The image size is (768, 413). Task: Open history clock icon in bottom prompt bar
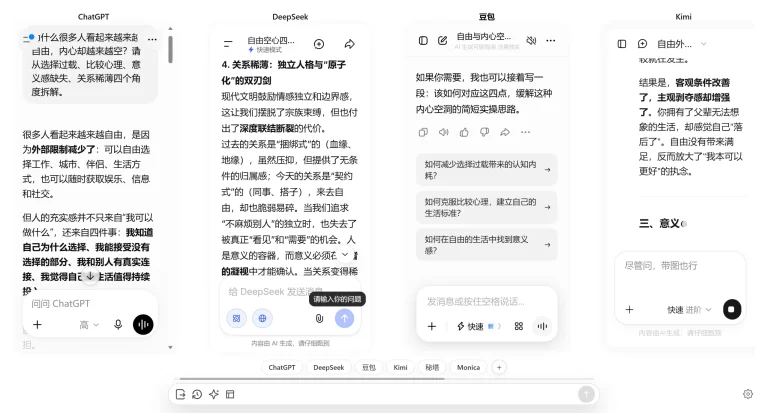click(197, 394)
